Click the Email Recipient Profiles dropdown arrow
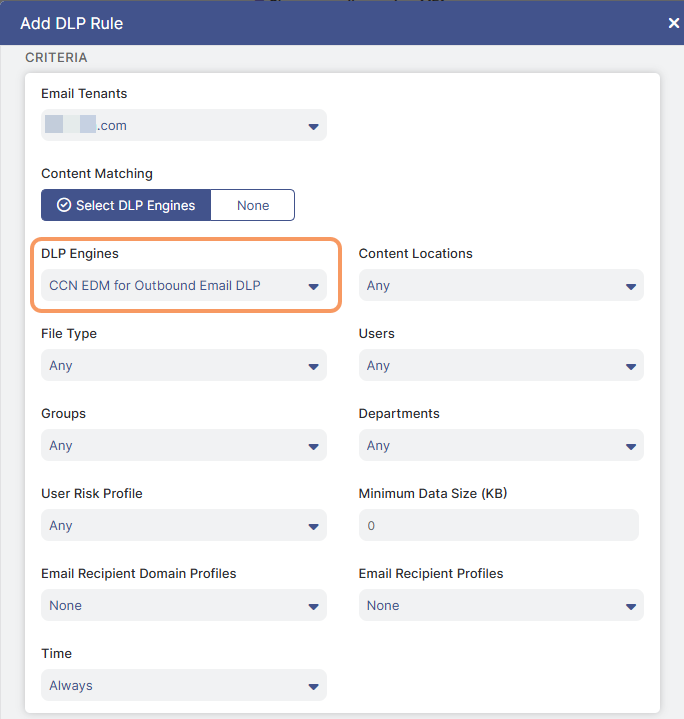The image size is (684, 719). coord(631,607)
